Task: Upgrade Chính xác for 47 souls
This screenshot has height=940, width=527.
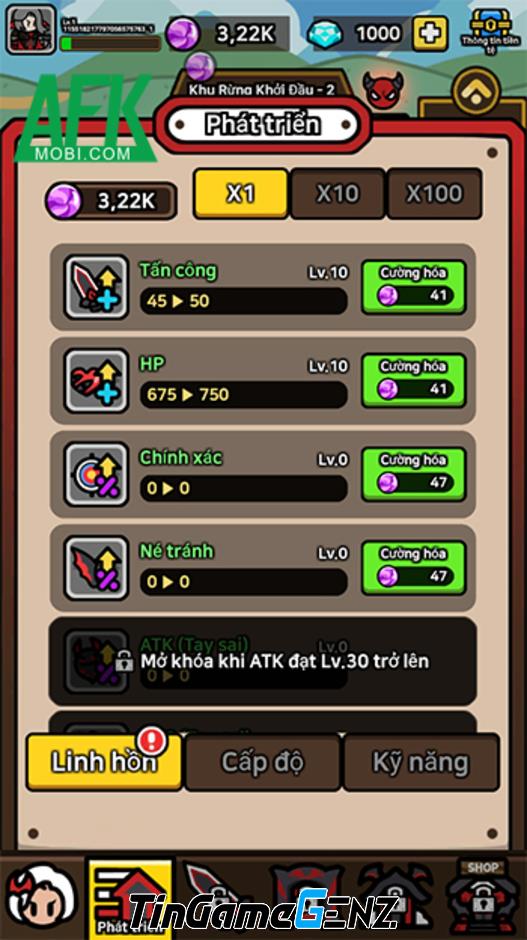Action: coord(414,474)
